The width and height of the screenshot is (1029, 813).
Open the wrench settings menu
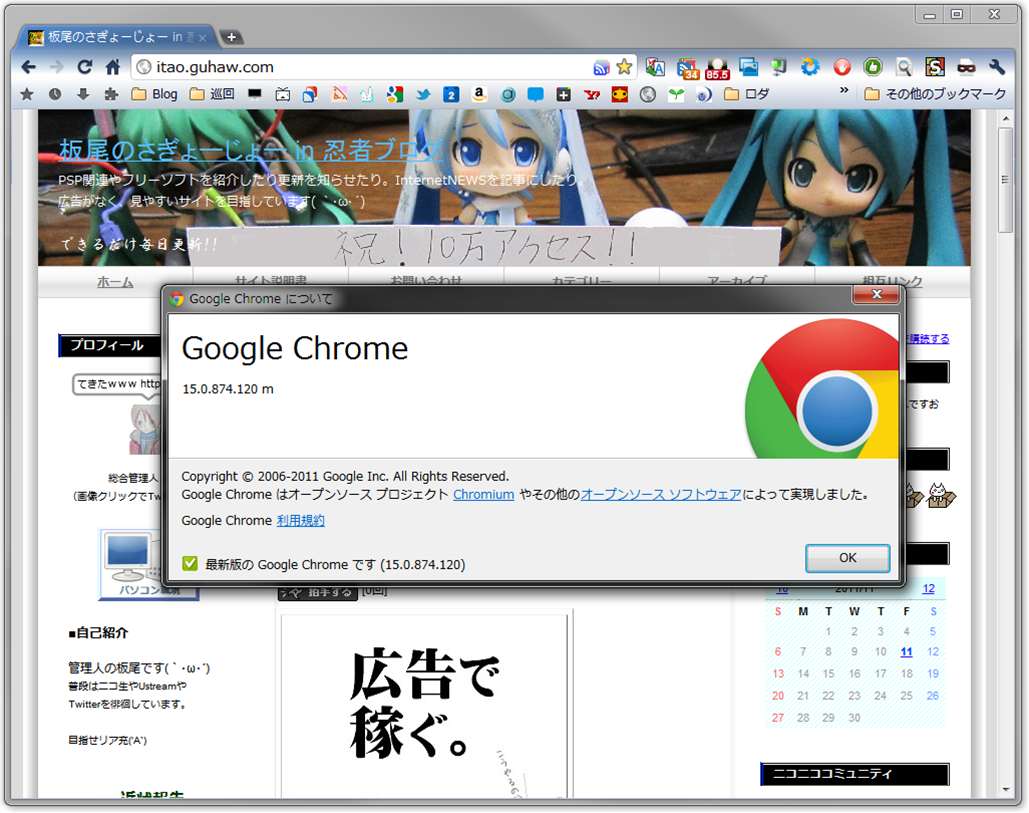point(997,67)
